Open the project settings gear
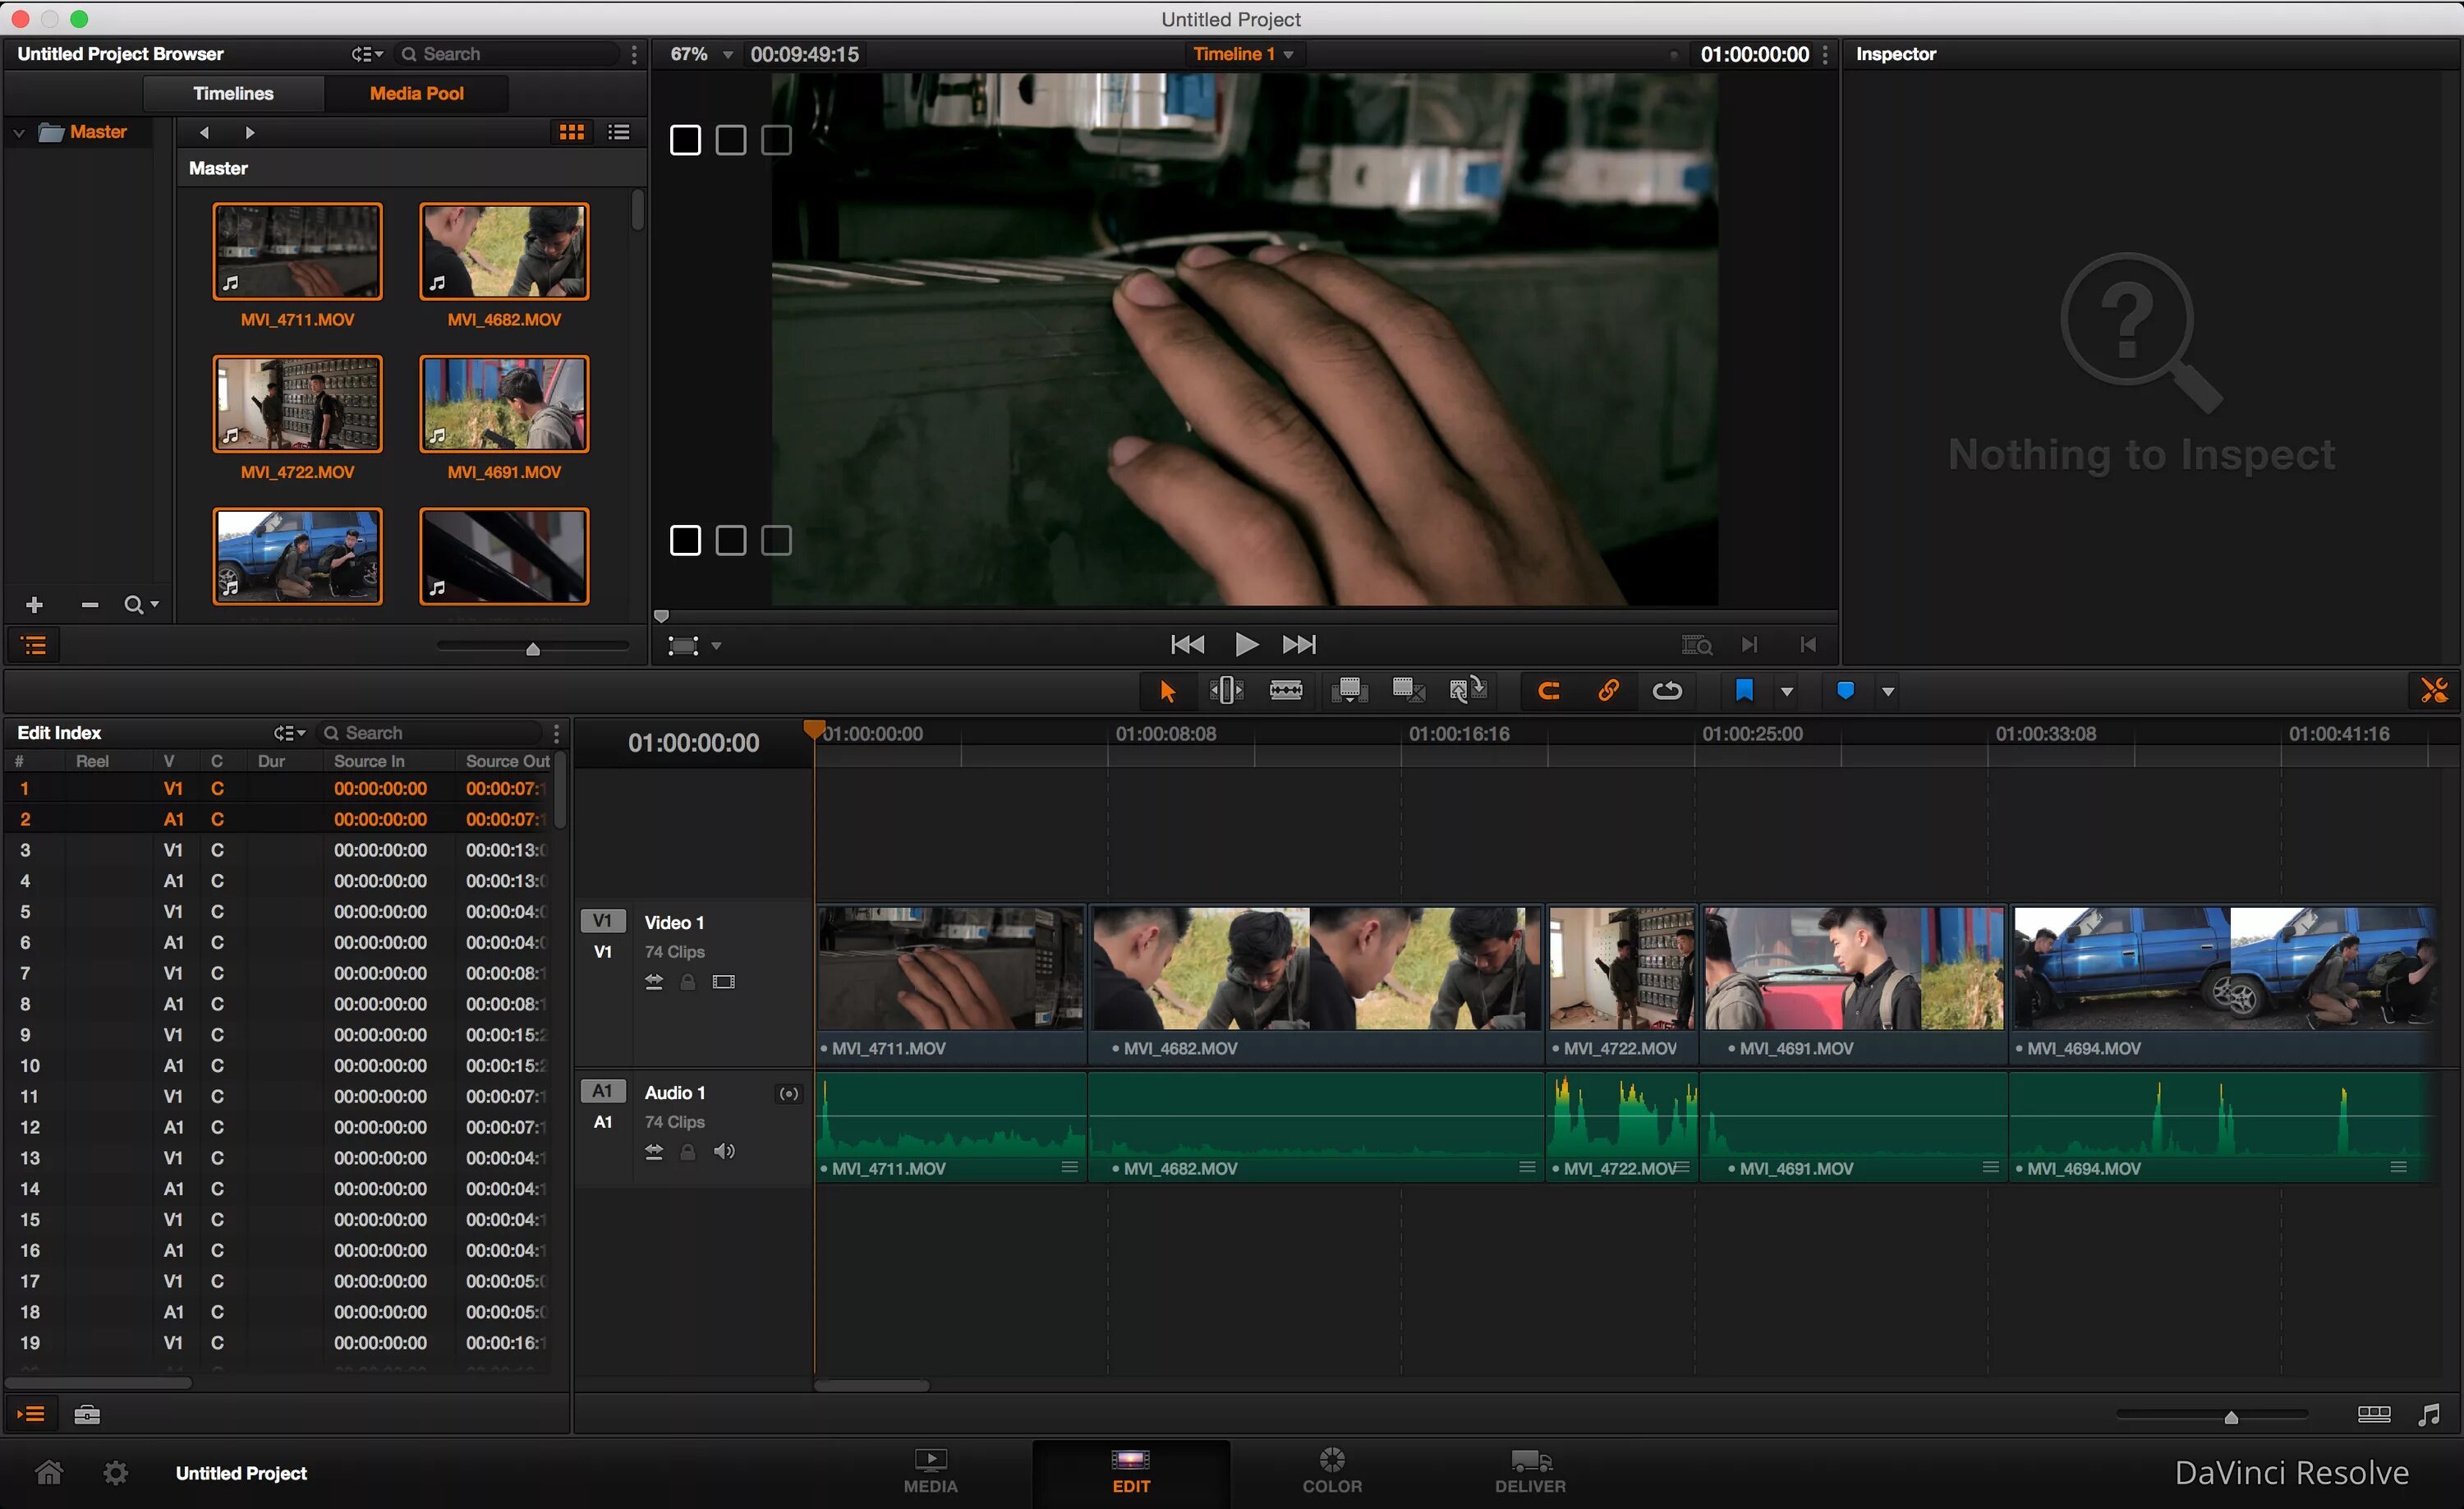Image resolution: width=2464 pixels, height=1509 pixels. 116,1473
